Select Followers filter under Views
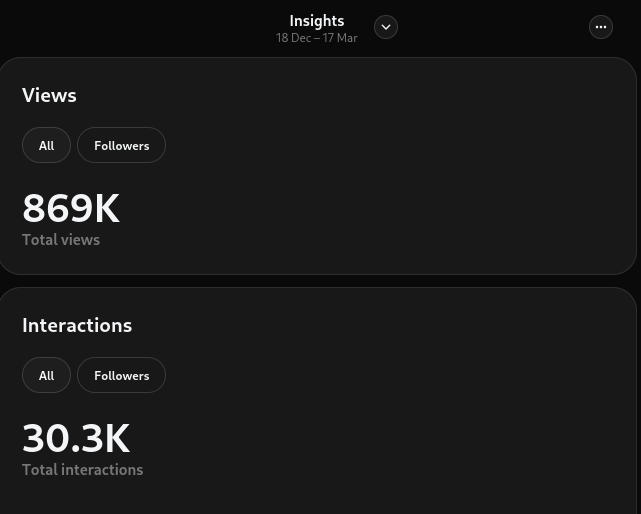 pos(122,146)
